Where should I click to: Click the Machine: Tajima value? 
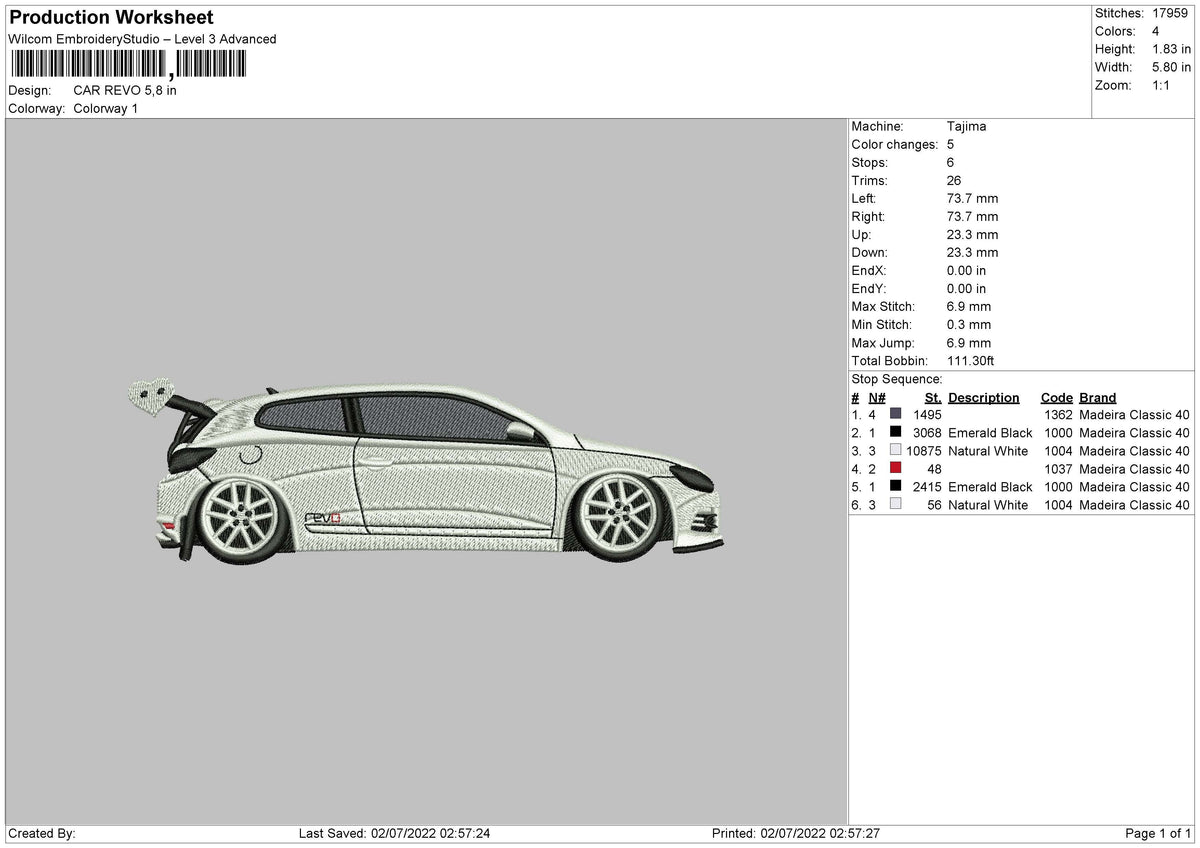(x=966, y=126)
